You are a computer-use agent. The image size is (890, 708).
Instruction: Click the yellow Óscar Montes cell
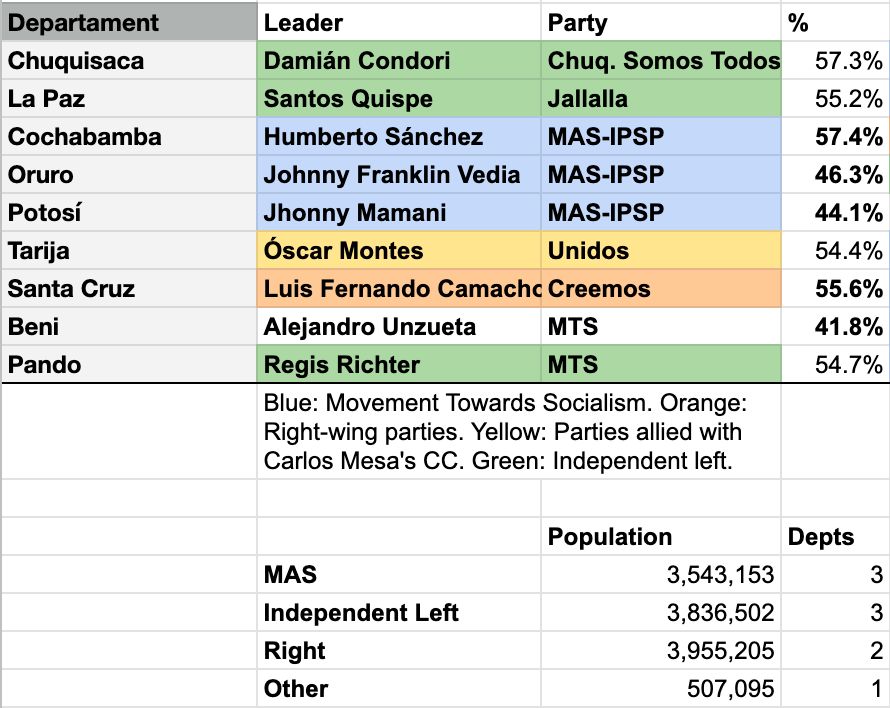(399, 250)
